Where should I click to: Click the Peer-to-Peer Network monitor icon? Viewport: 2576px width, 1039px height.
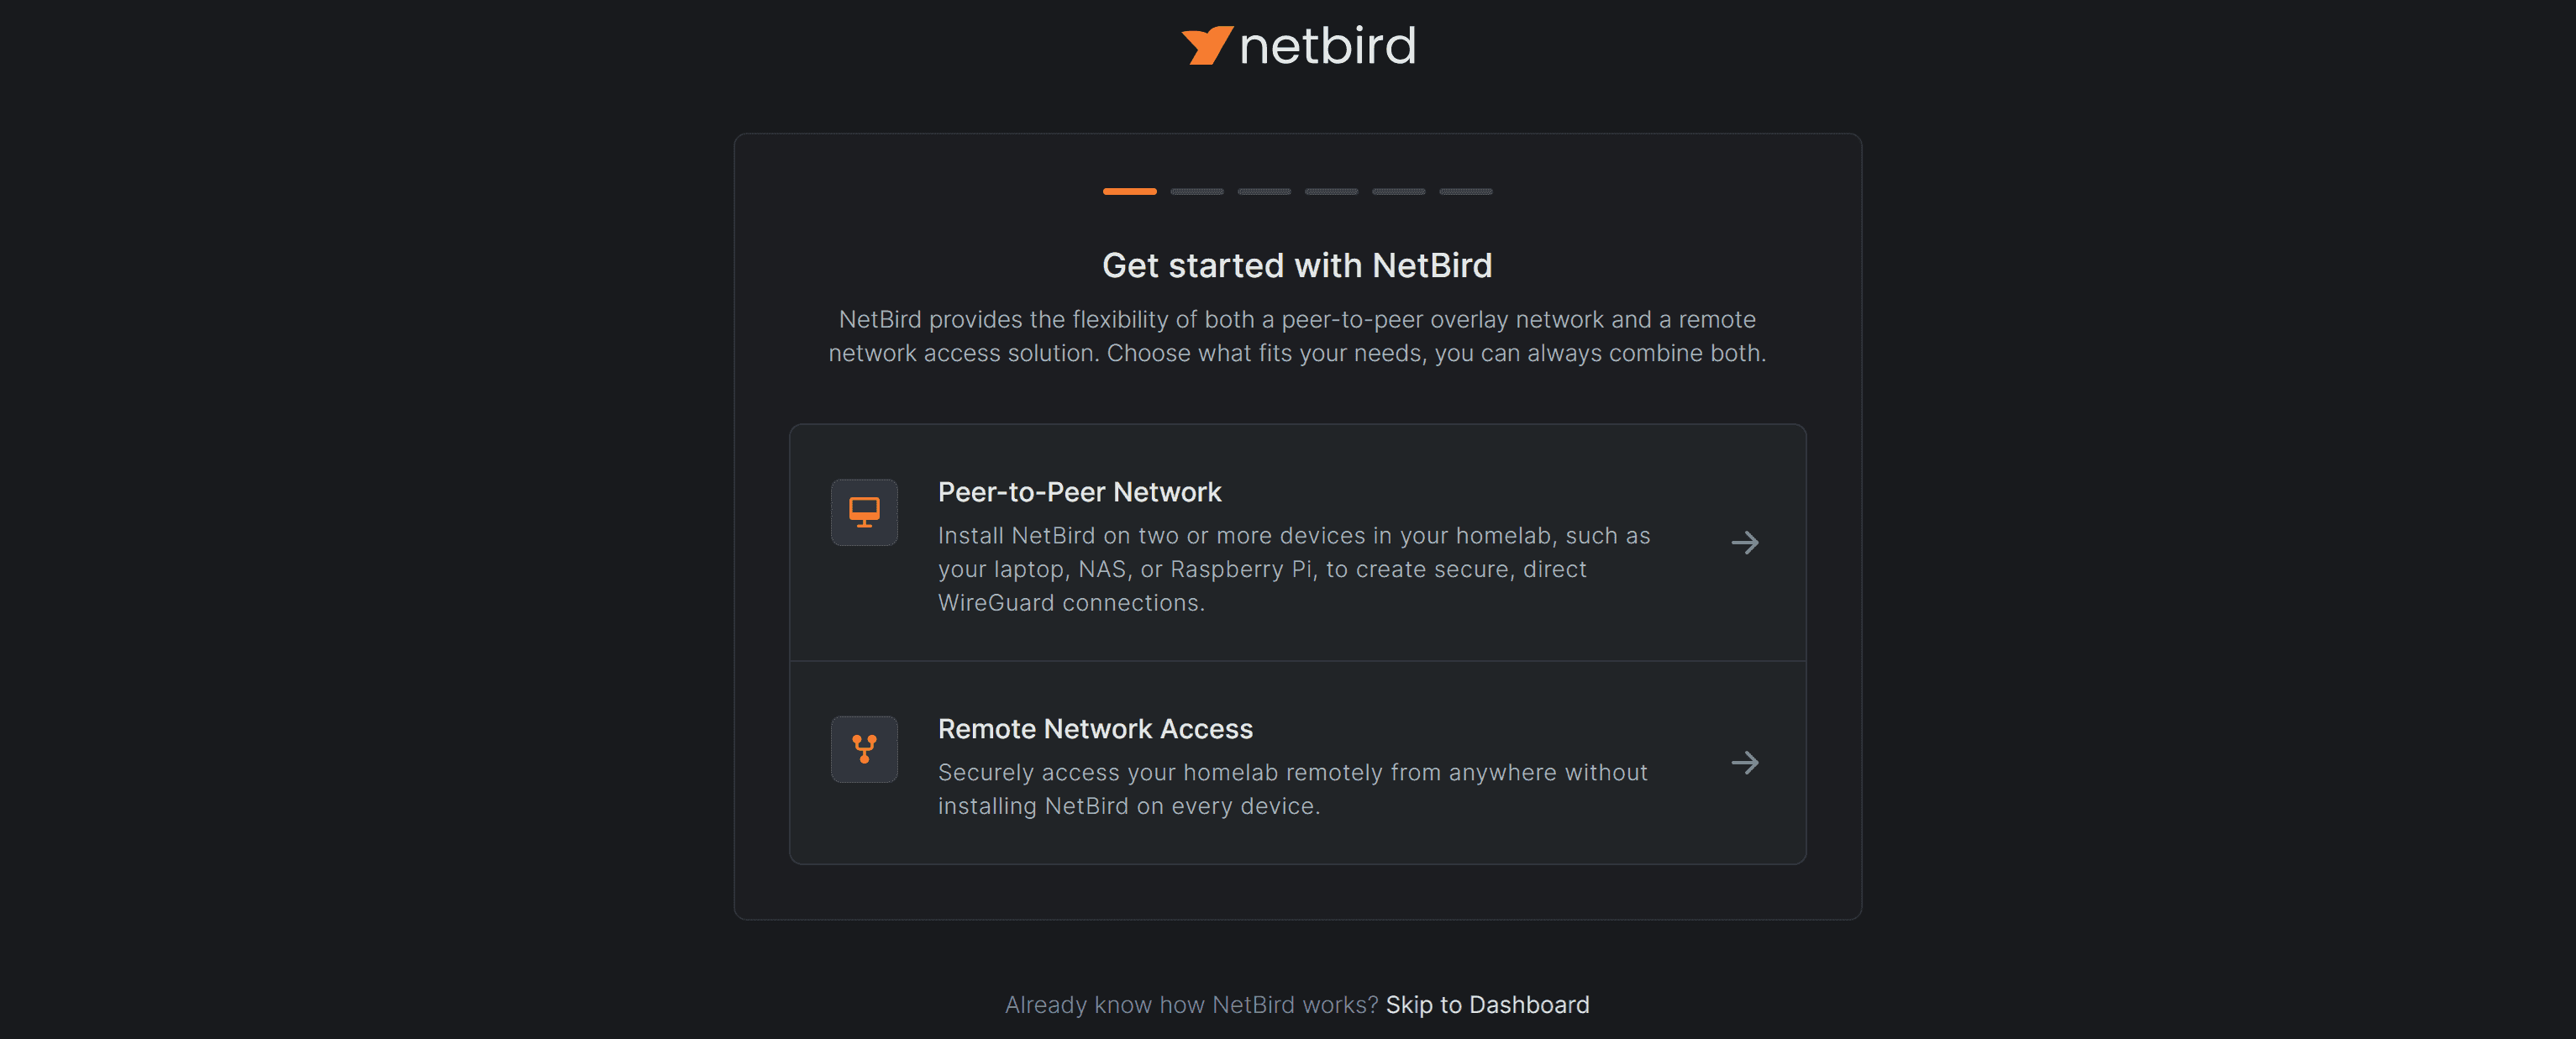click(x=864, y=512)
